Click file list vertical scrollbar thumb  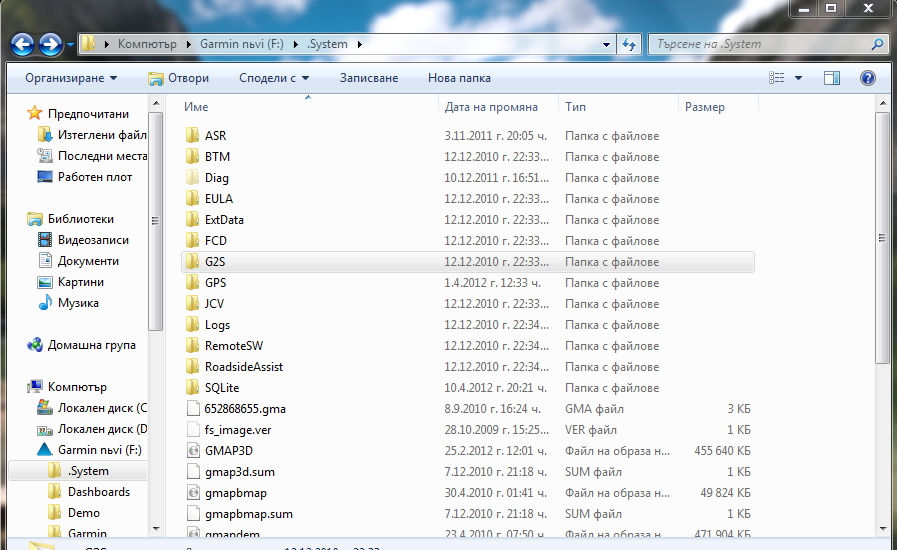883,238
